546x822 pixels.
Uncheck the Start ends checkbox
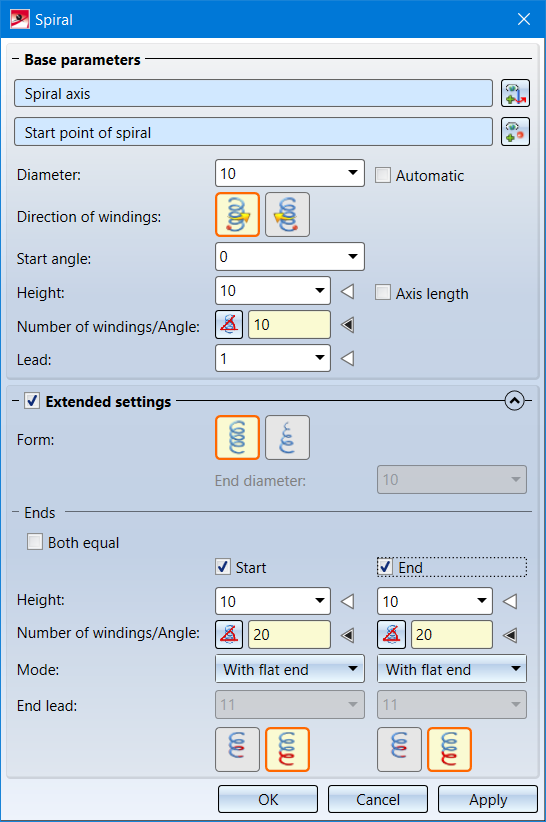pyautogui.click(x=223, y=567)
